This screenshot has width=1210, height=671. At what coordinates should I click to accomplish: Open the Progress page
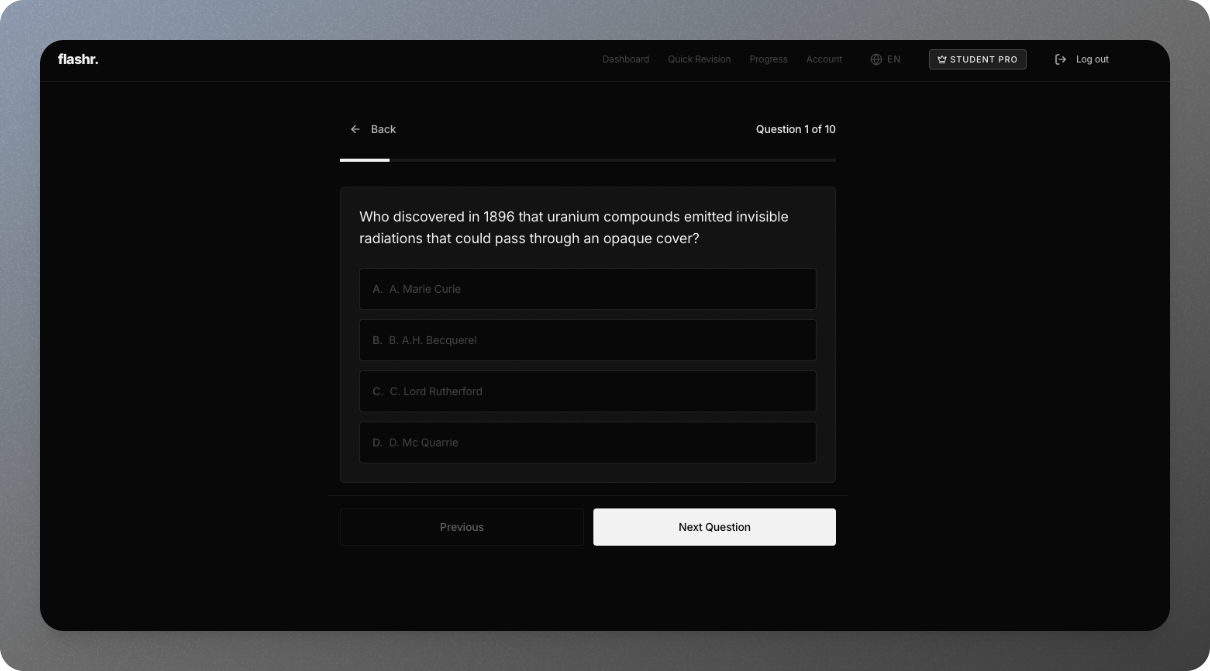(768, 59)
